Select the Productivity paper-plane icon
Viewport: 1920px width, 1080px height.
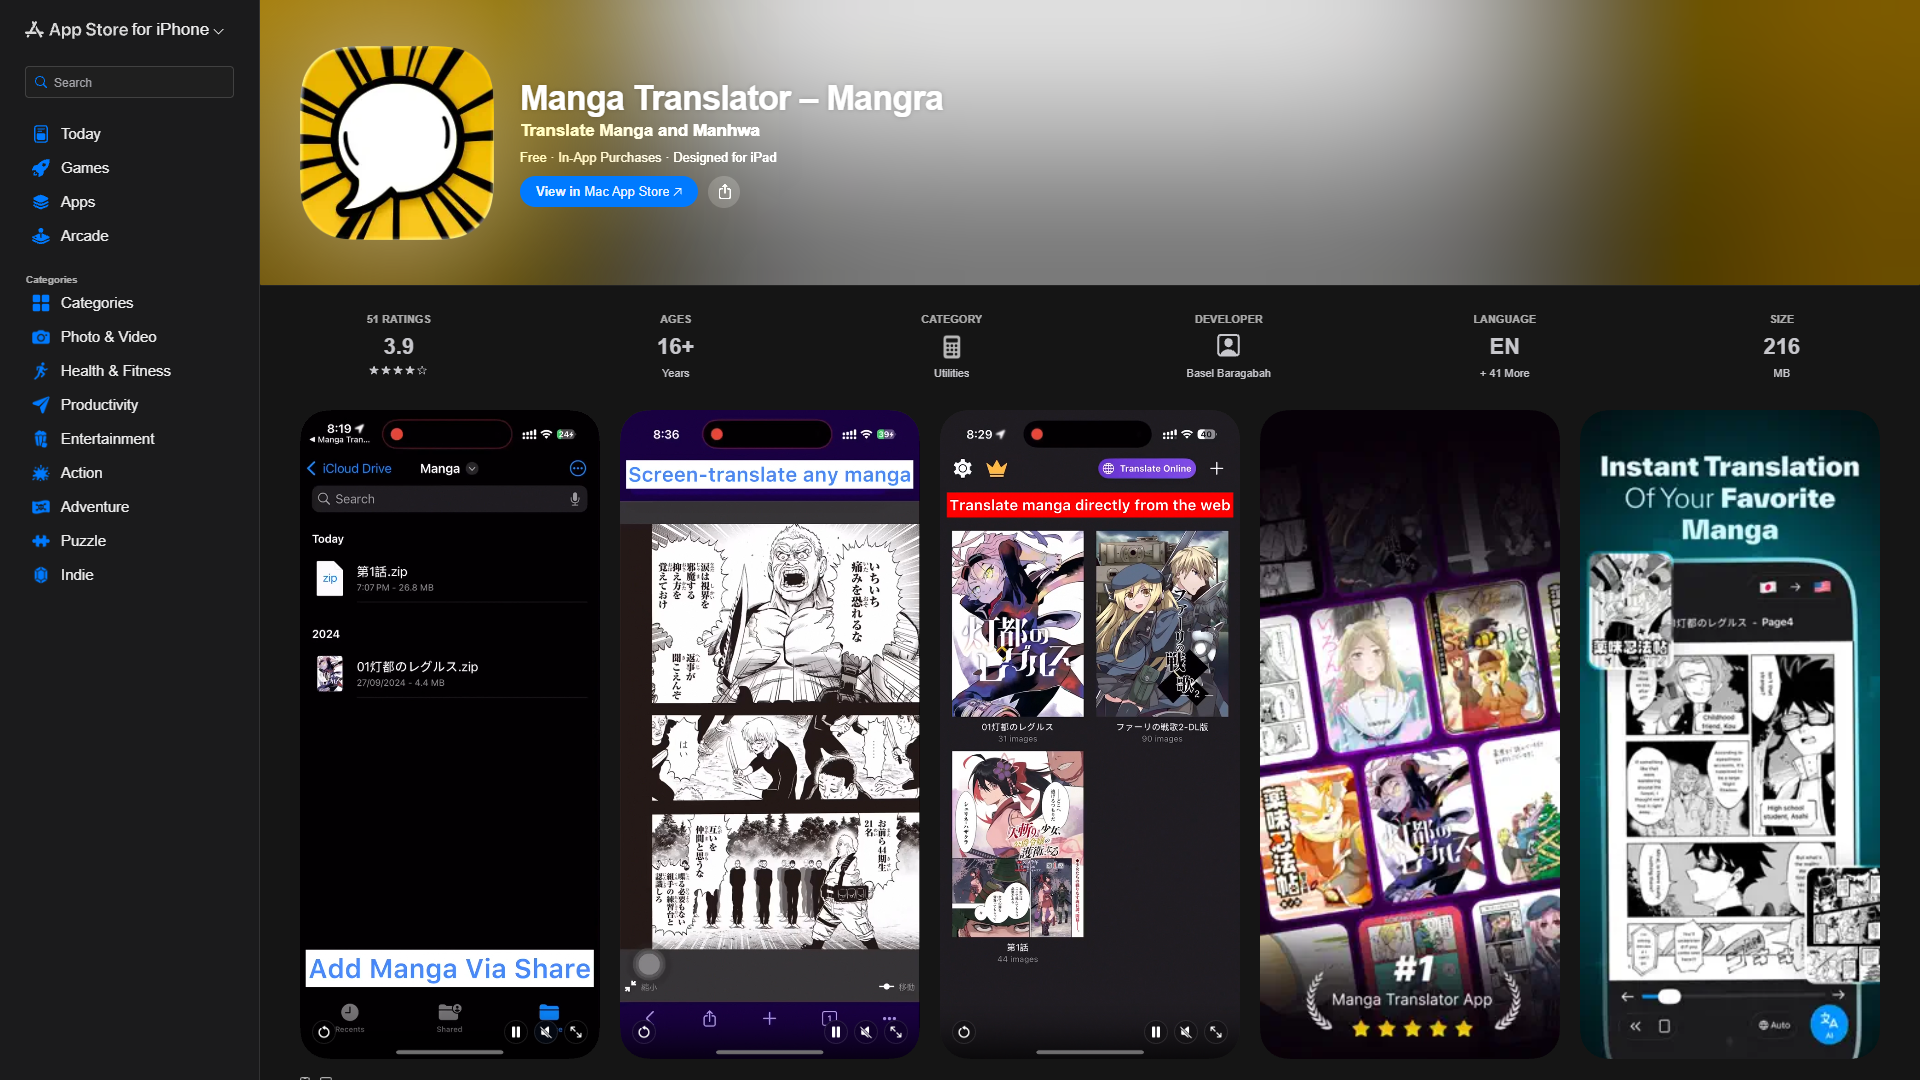40,405
